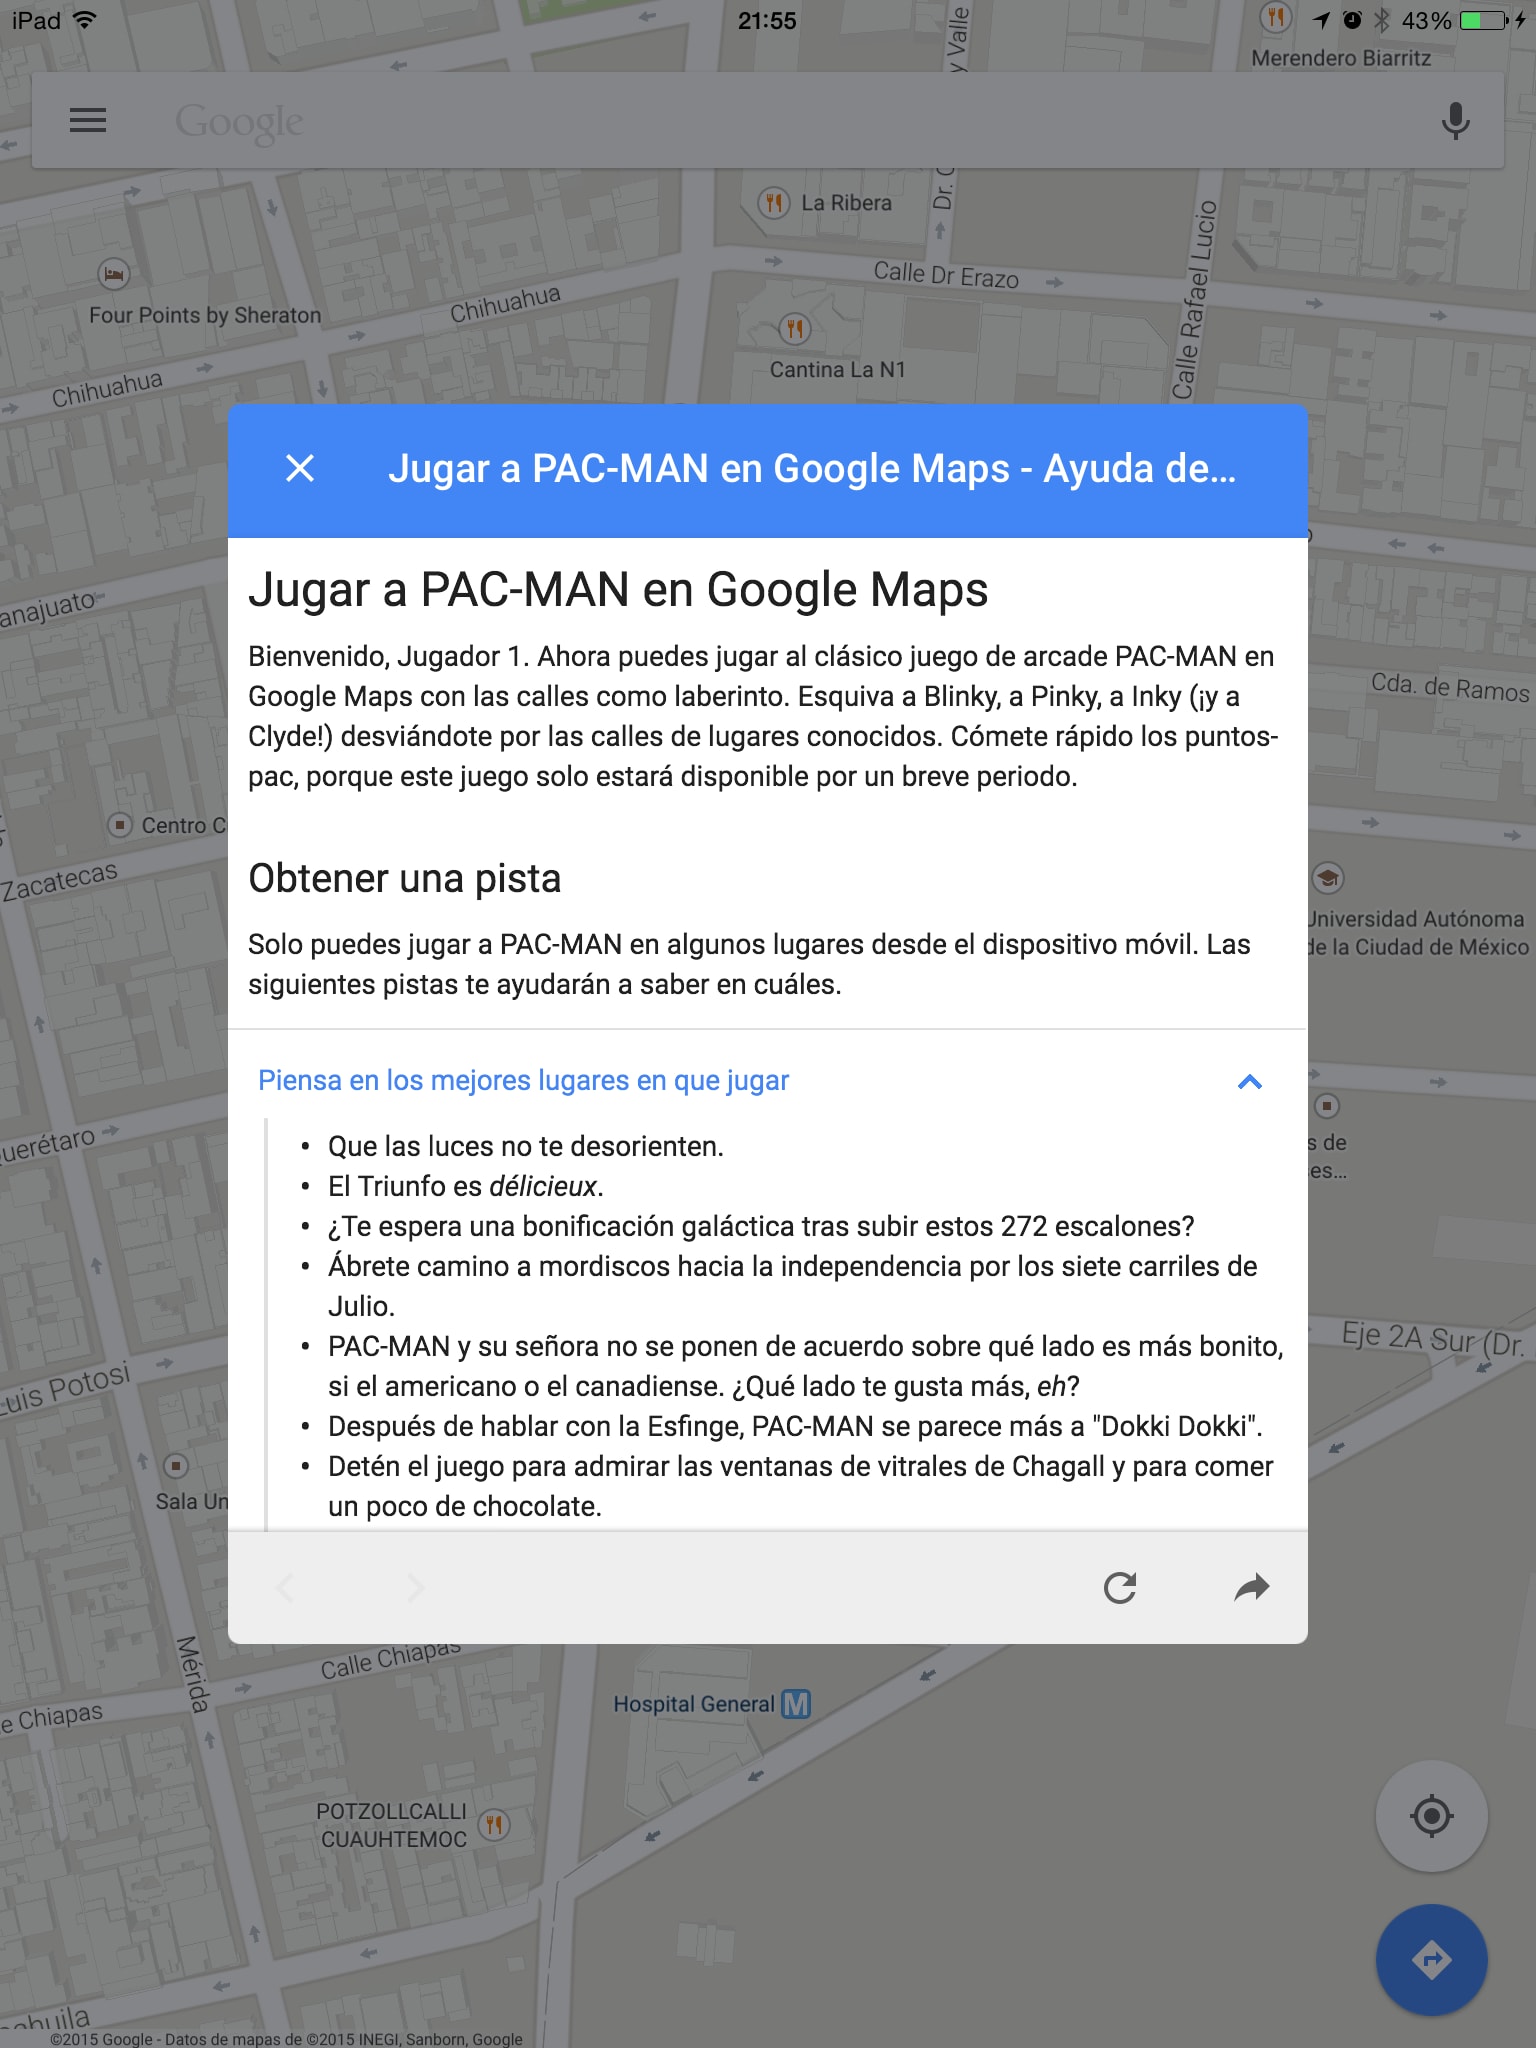Viewport: 1536px width, 2048px height.
Task: Tap 'Four Points by Sheraton' label
Action: tap(205, 315)
